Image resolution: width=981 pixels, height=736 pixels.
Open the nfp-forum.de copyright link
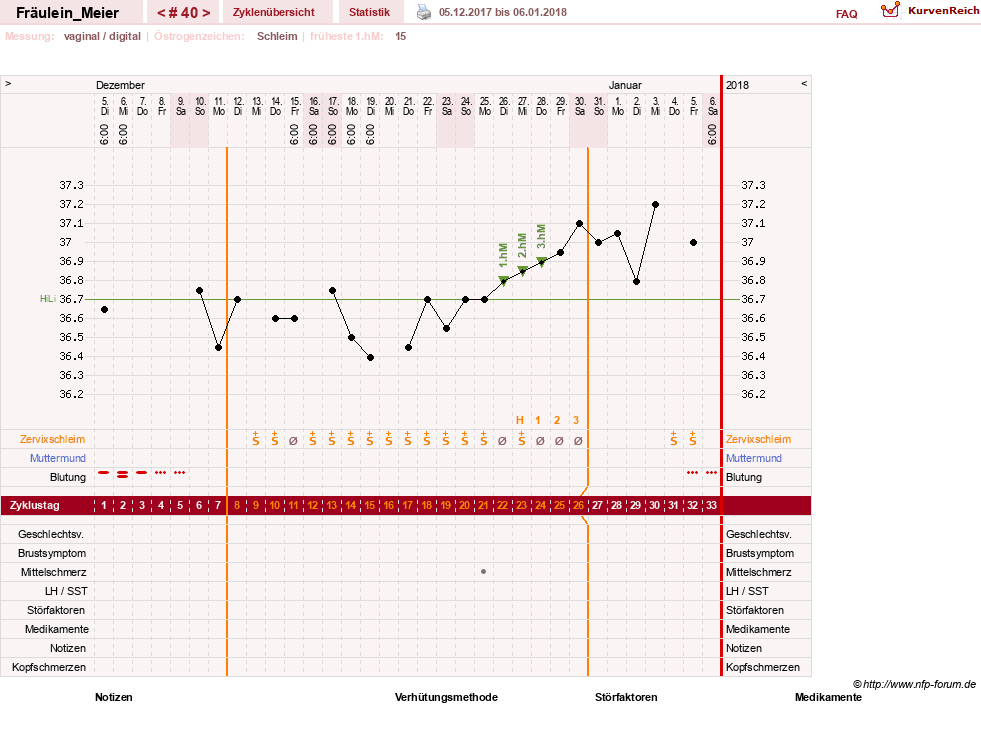point(914,684)
